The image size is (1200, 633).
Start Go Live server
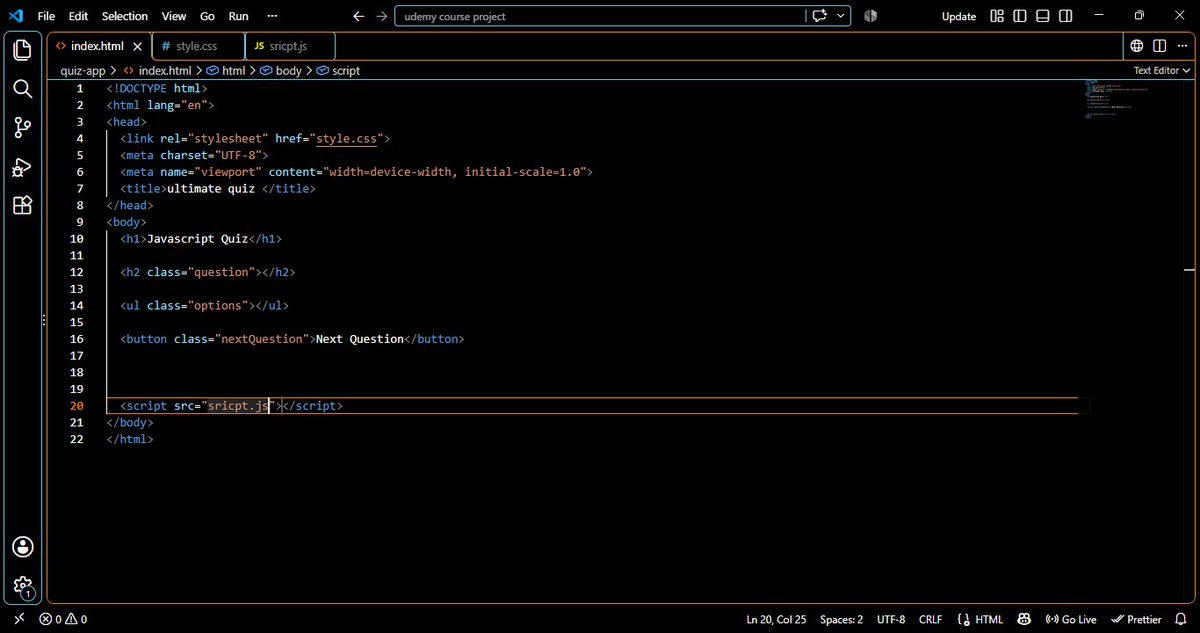[x=1071, y=620]
